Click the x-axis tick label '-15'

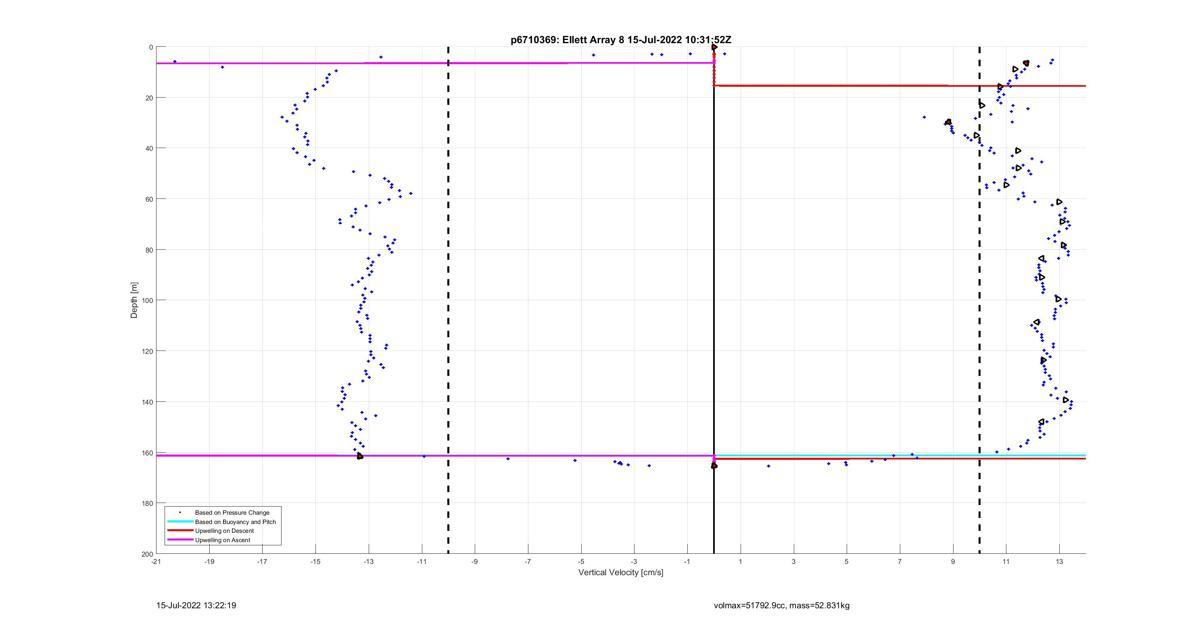[x=315, y=562]
